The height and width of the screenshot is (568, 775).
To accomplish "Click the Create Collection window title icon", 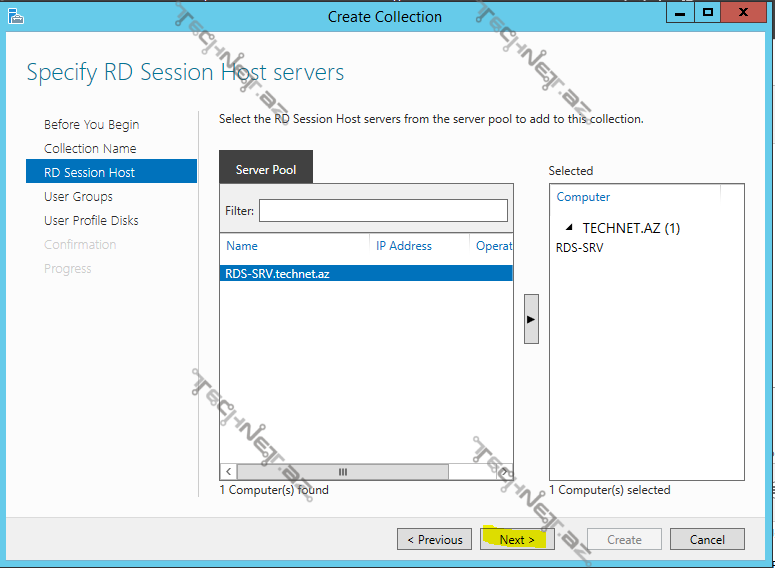I will [x=14, y=16].
